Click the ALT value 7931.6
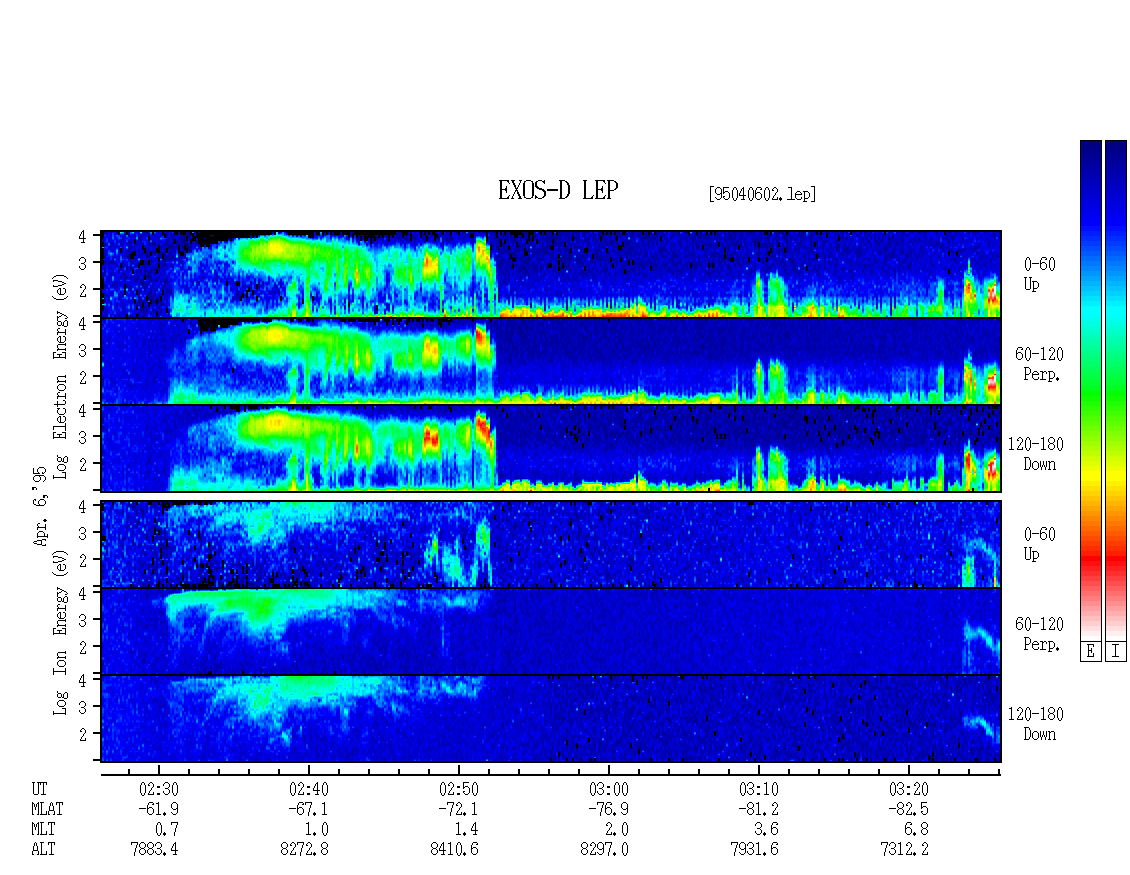The width and height of the screenshot is (1130, 875). [754, 850]
